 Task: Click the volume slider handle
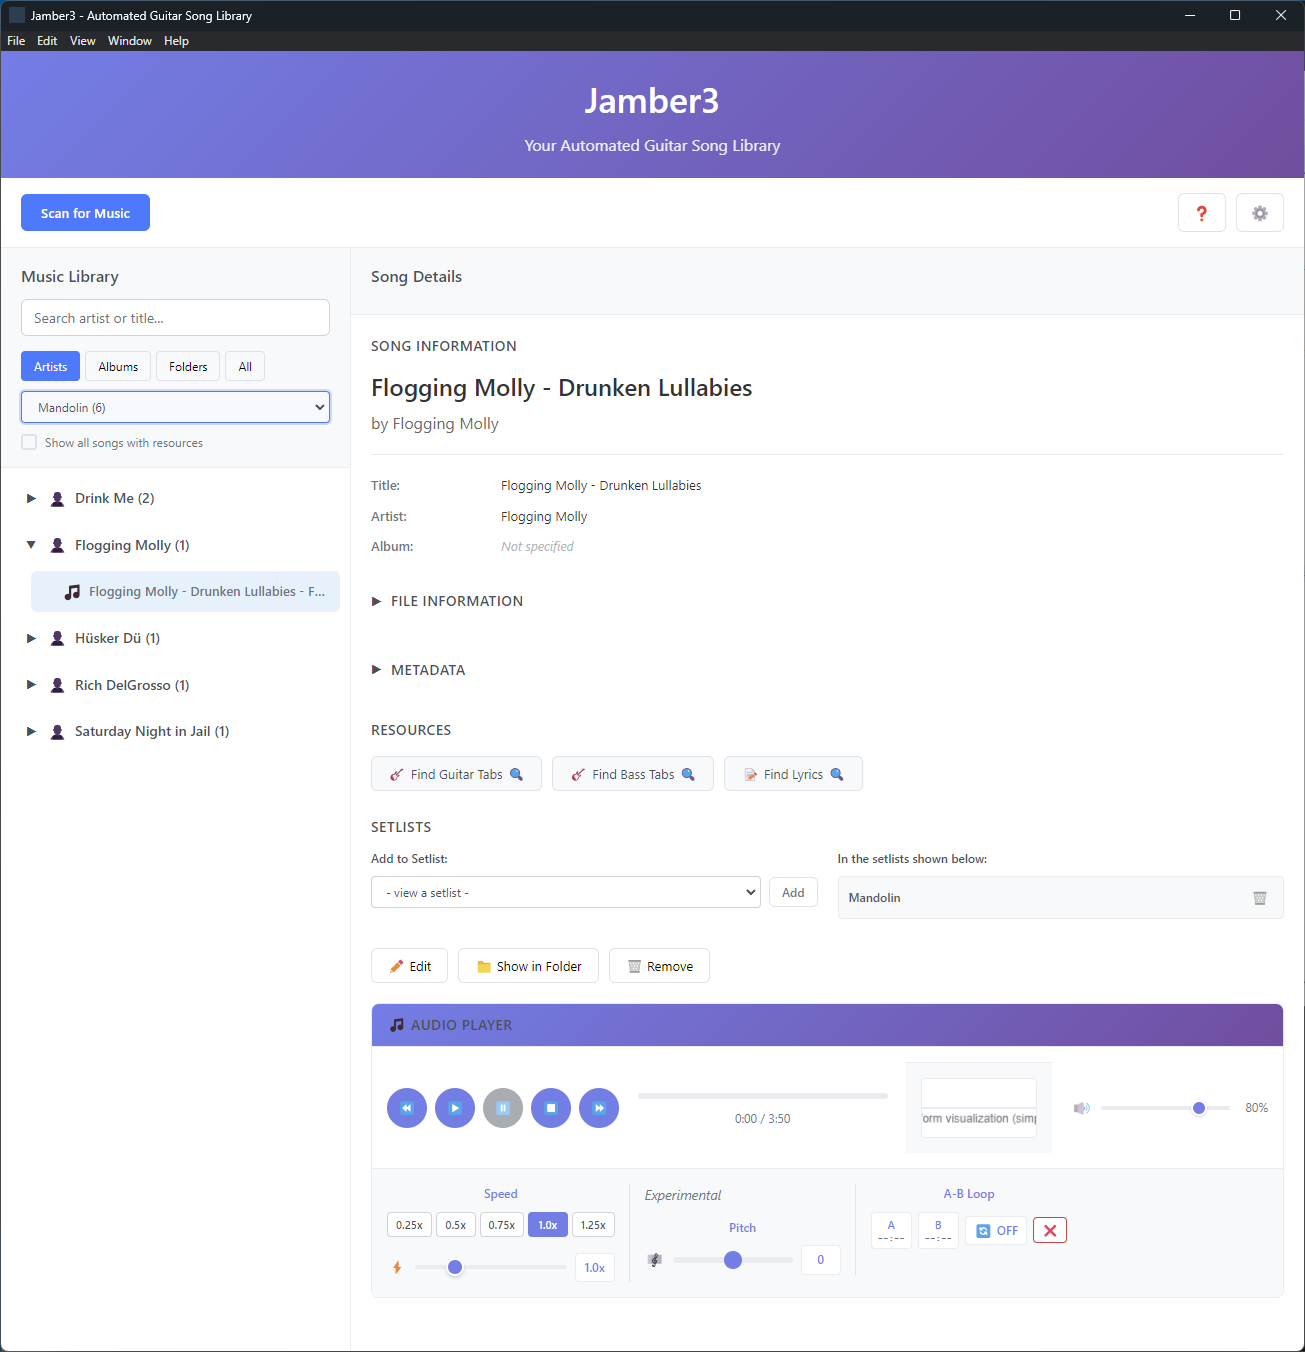click(1199, 1108)
